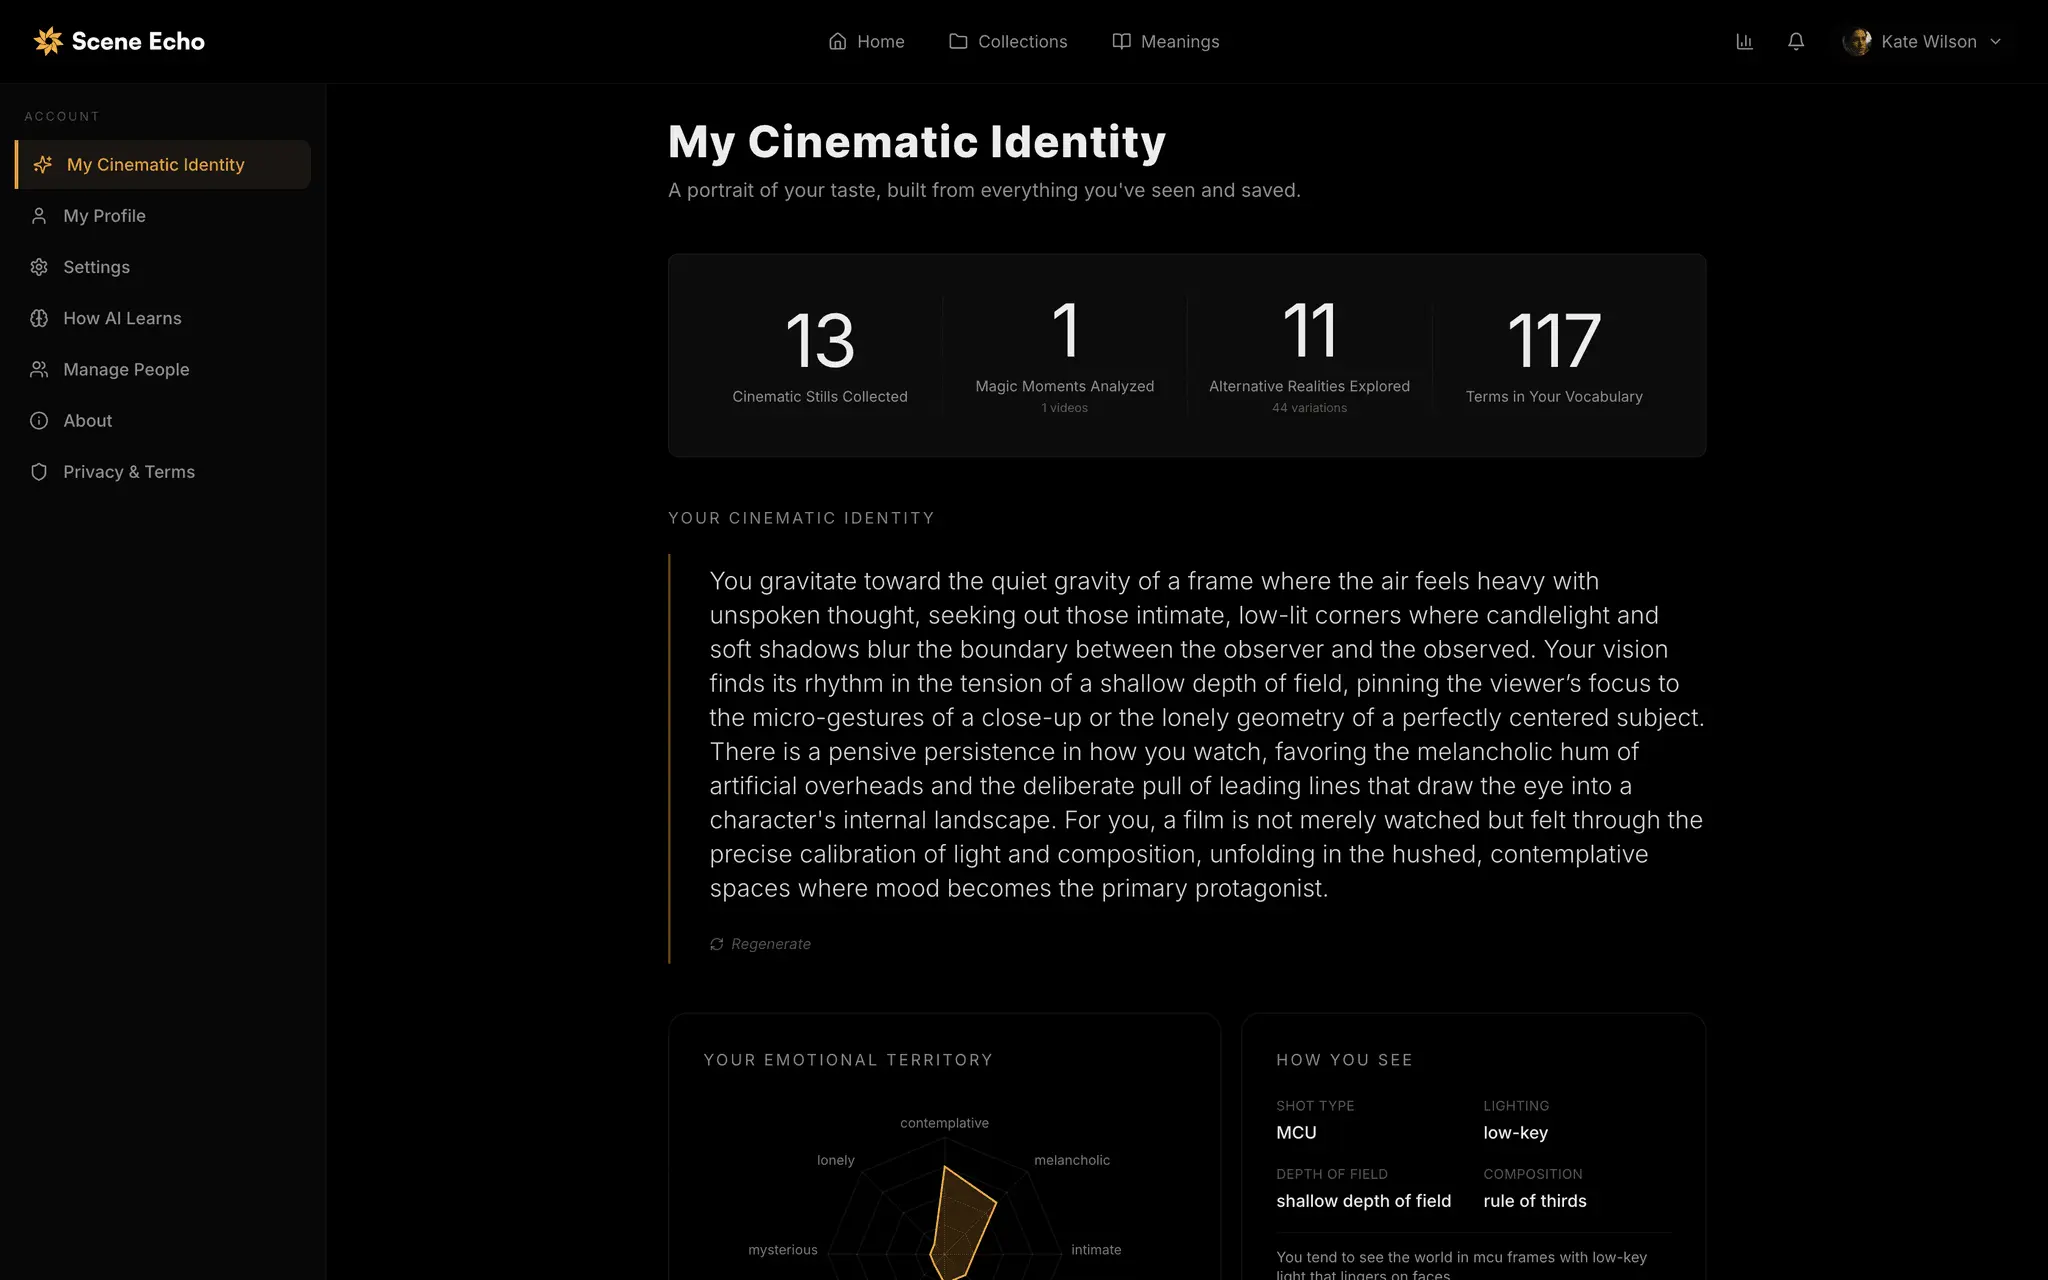
Task: Click the 'lonely' radar axis label
Action: (x=836, y=1160)
